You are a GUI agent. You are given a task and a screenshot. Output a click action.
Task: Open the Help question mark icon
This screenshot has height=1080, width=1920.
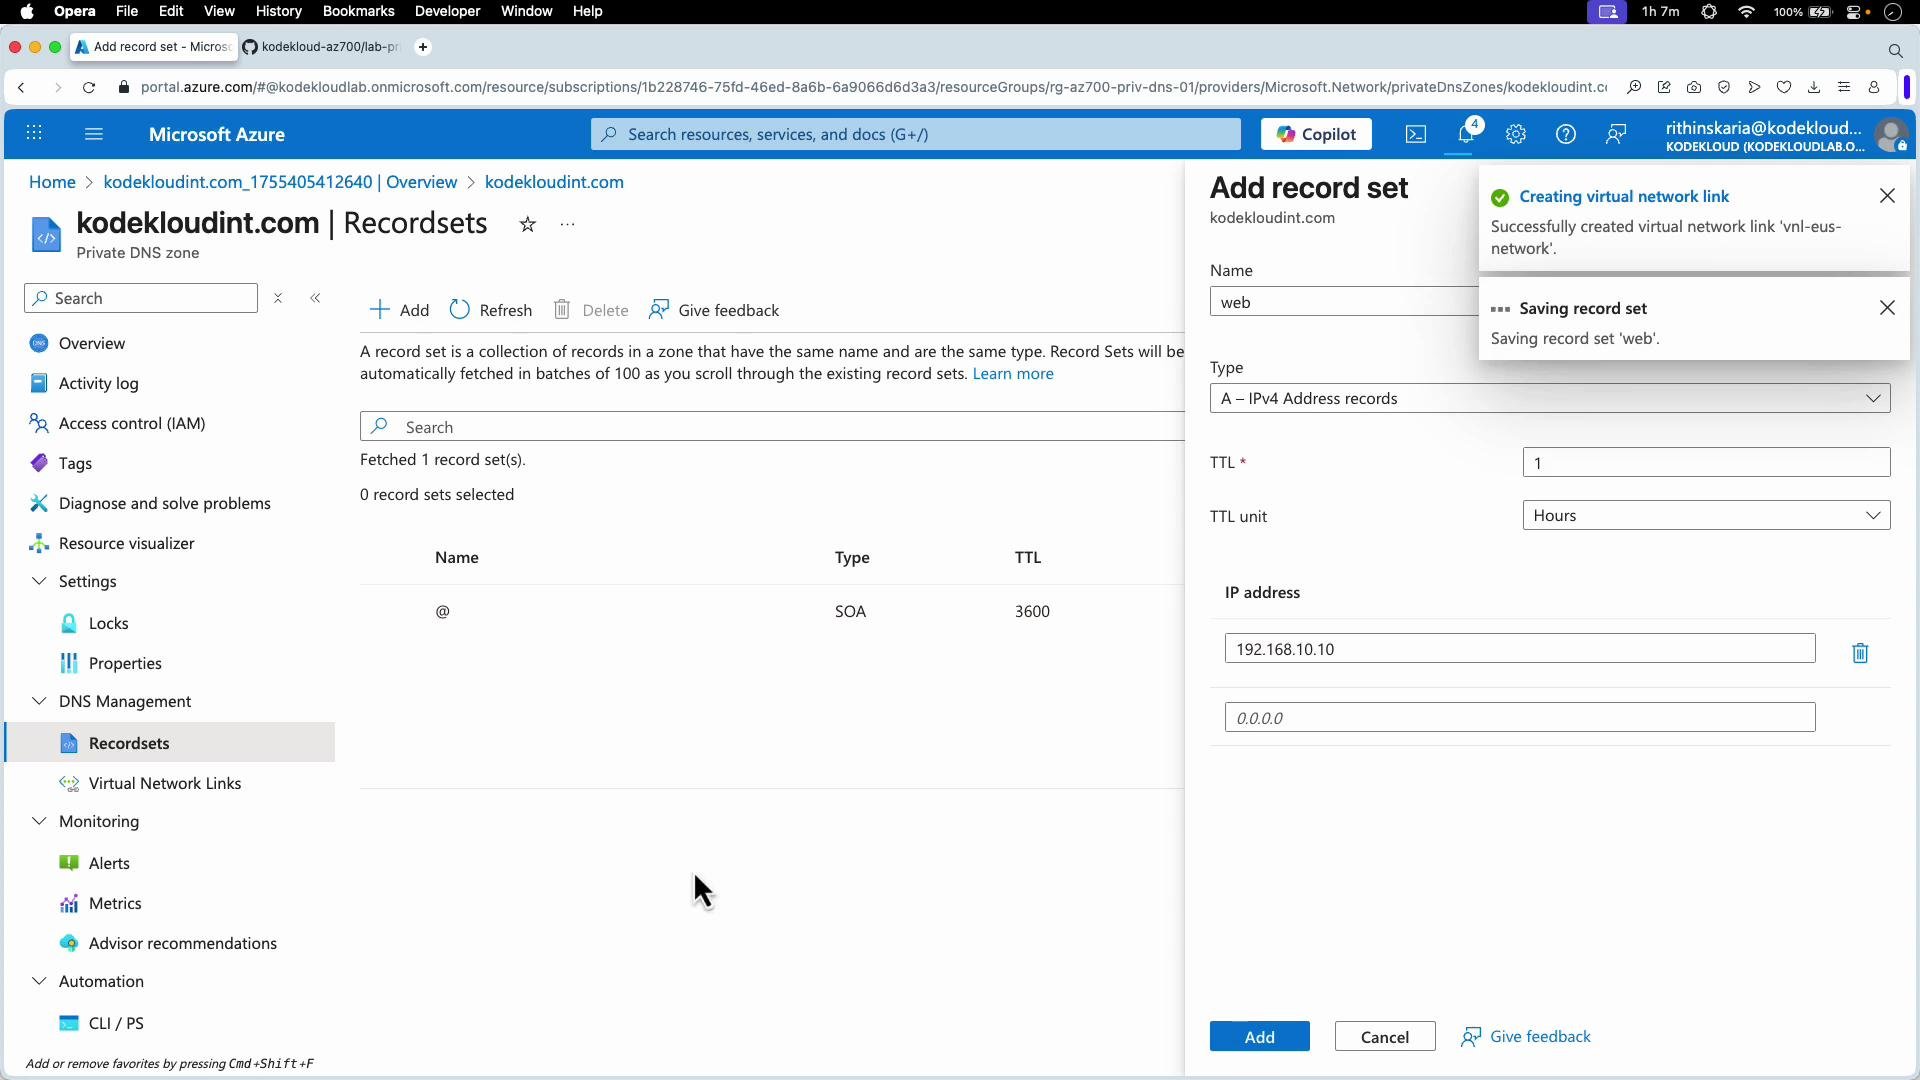pyautogui.click(x=1566, y=134)
